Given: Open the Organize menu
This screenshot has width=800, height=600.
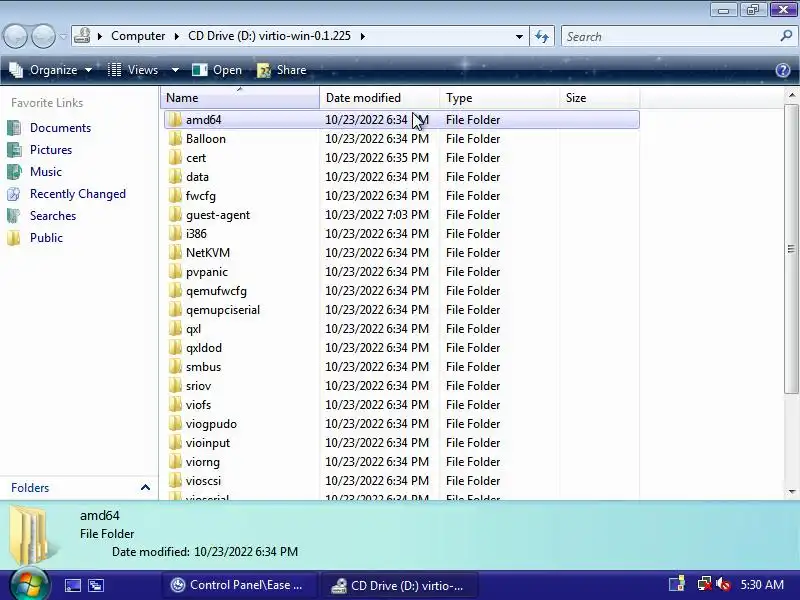Looking at the screenshot, I should (51, 70).
